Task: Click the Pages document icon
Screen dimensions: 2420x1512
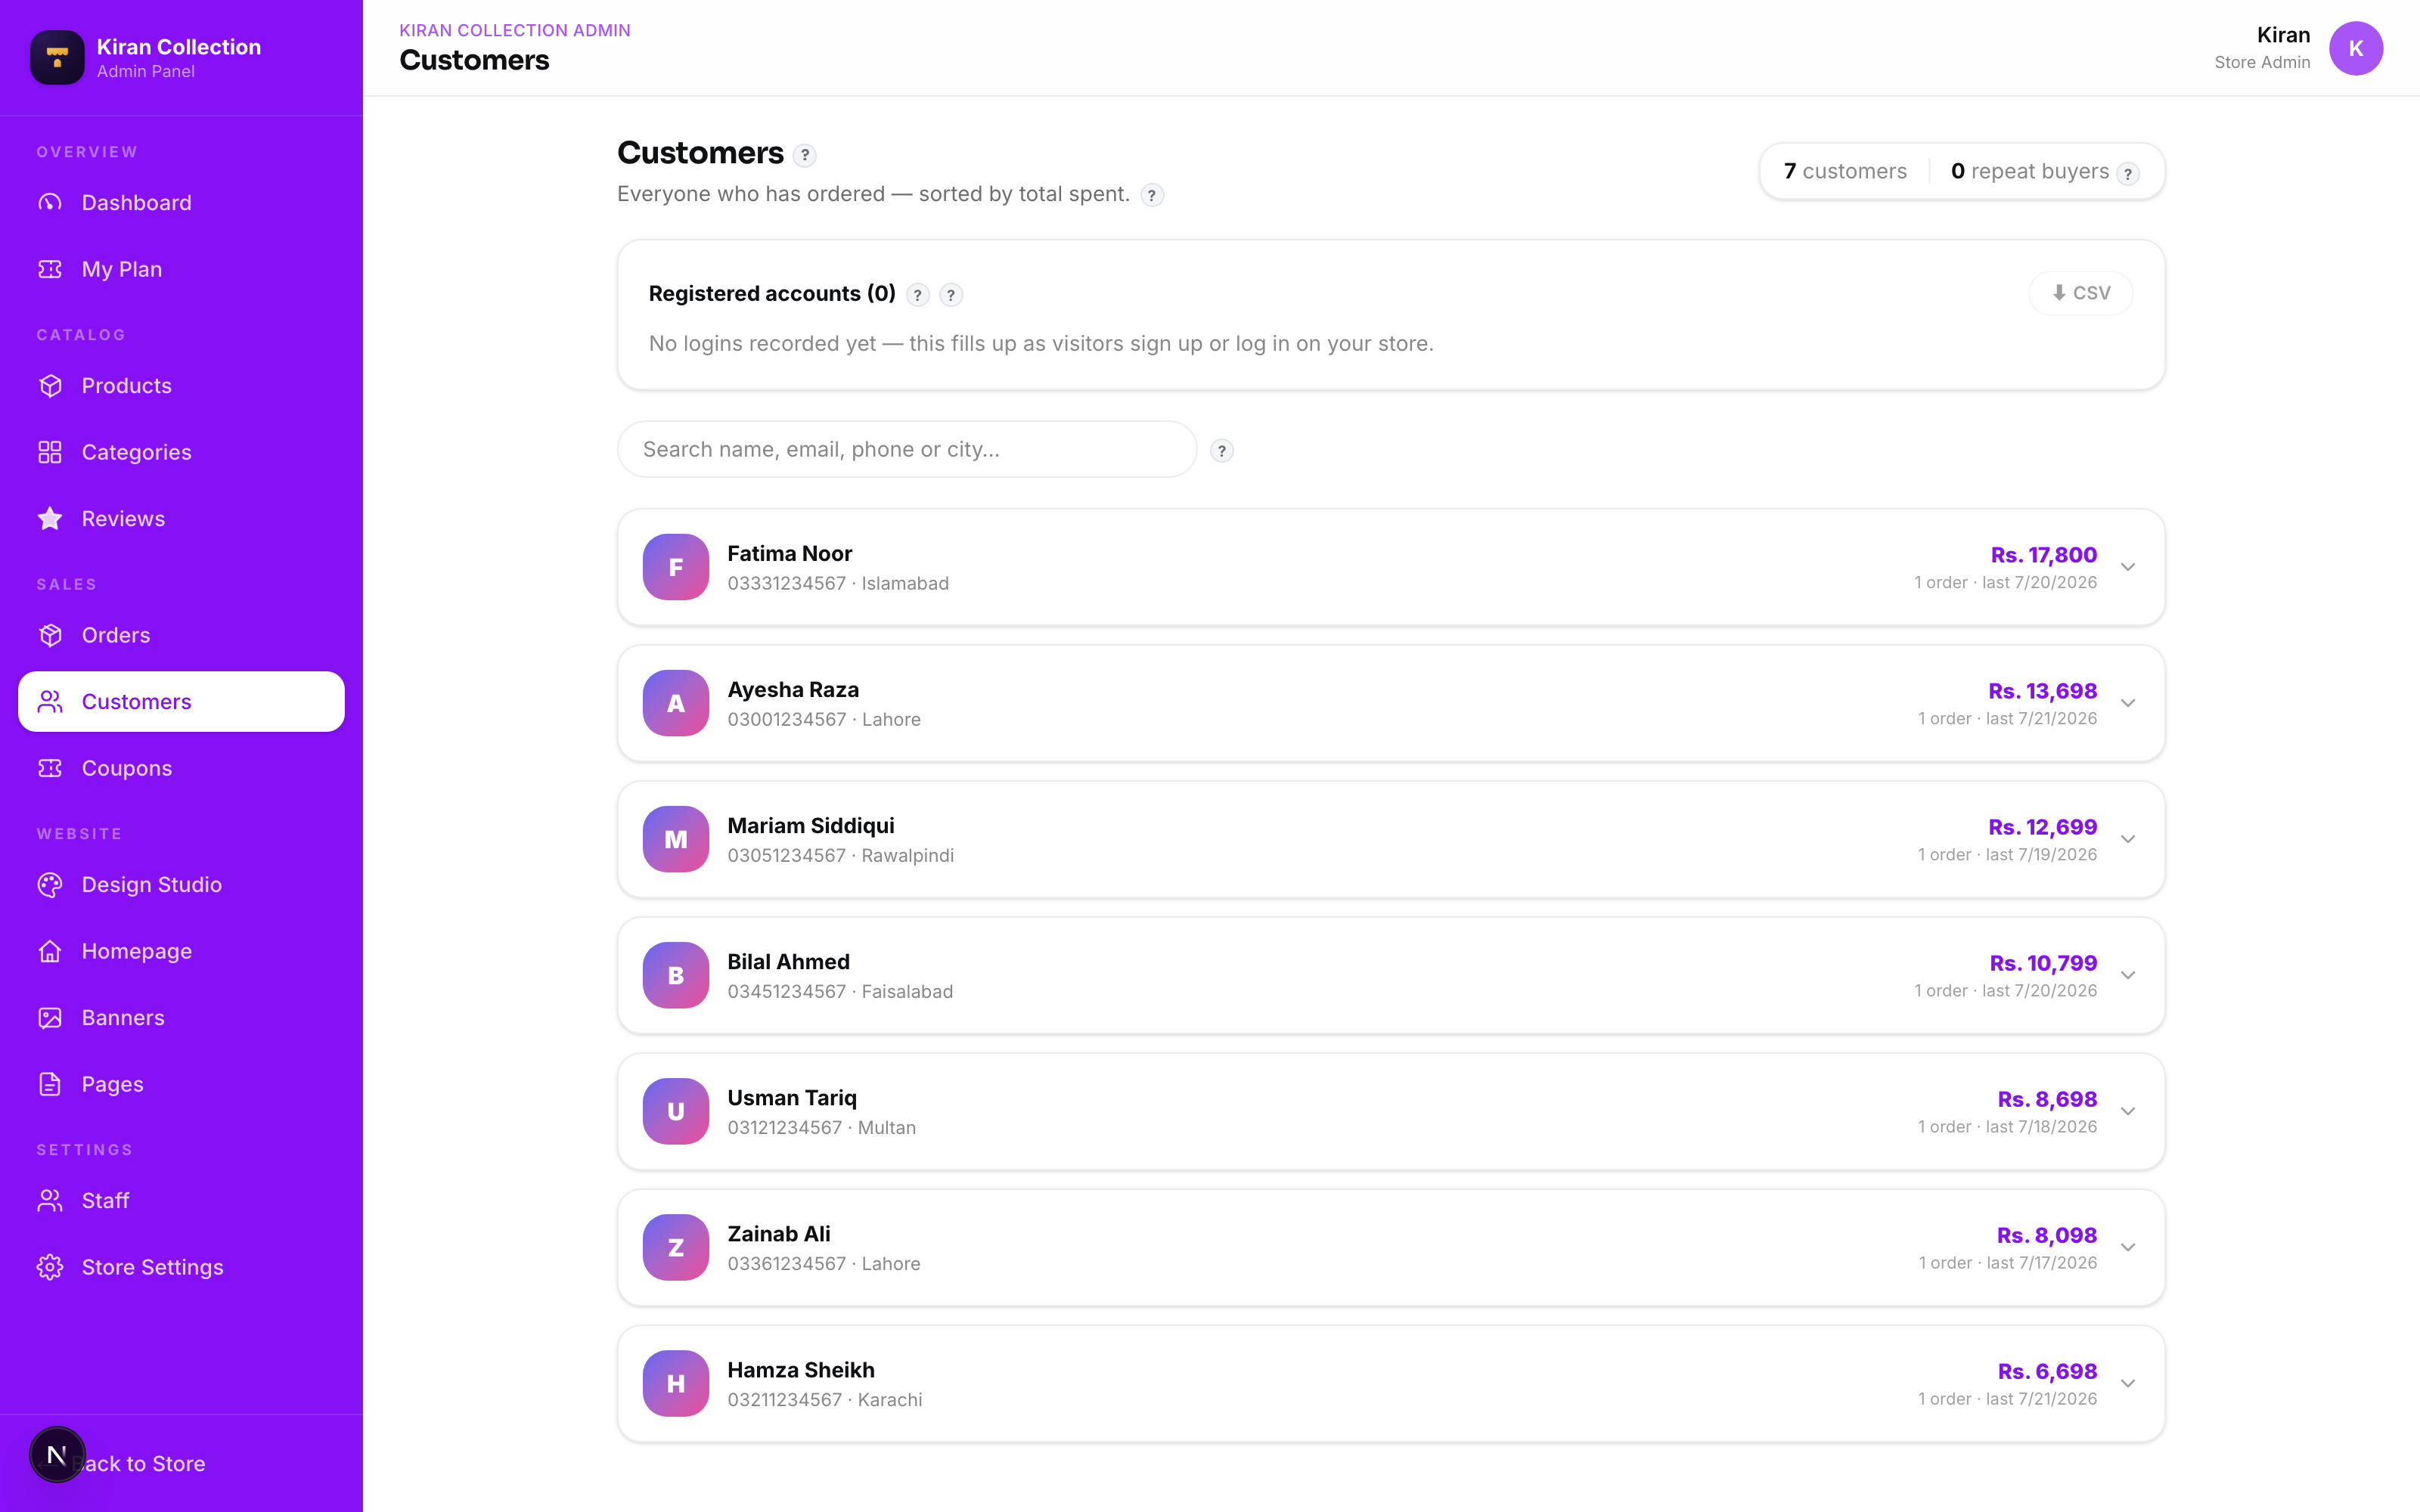Action: (50, 1084)
